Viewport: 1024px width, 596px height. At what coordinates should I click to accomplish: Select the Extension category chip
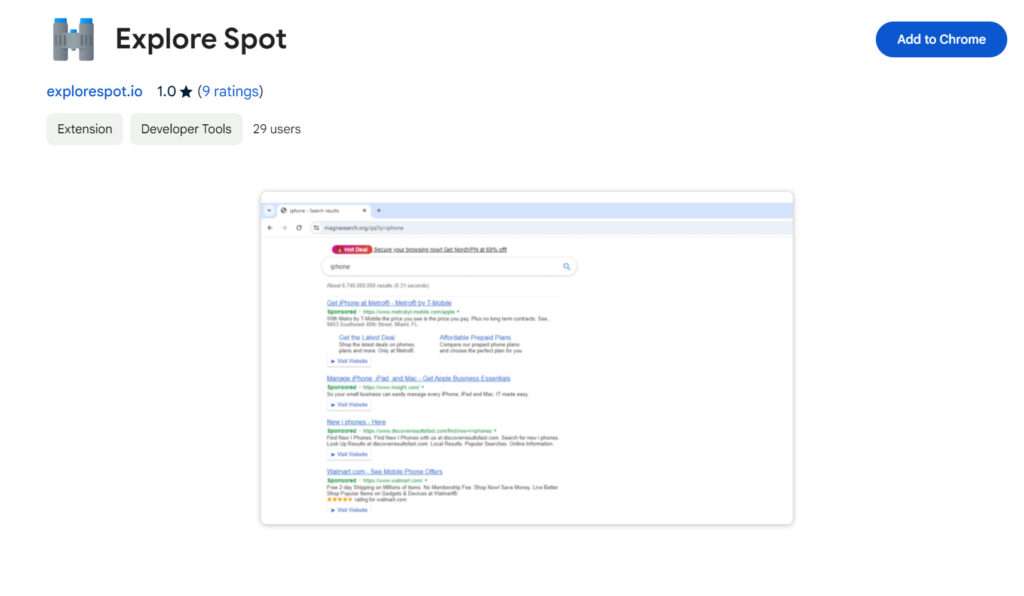[84, 129]
